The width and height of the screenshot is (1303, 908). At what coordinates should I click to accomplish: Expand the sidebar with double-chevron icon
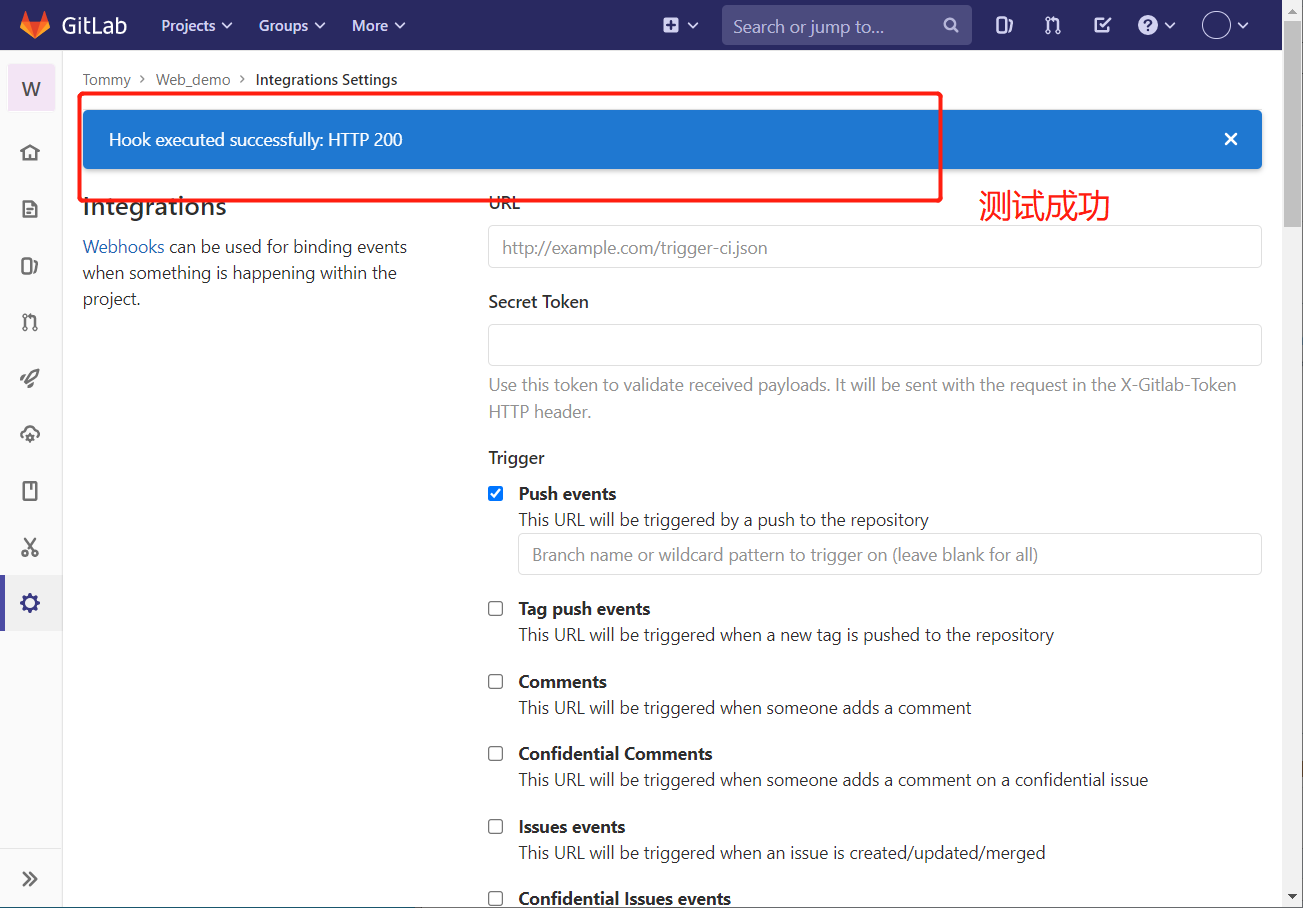(30, 879)
